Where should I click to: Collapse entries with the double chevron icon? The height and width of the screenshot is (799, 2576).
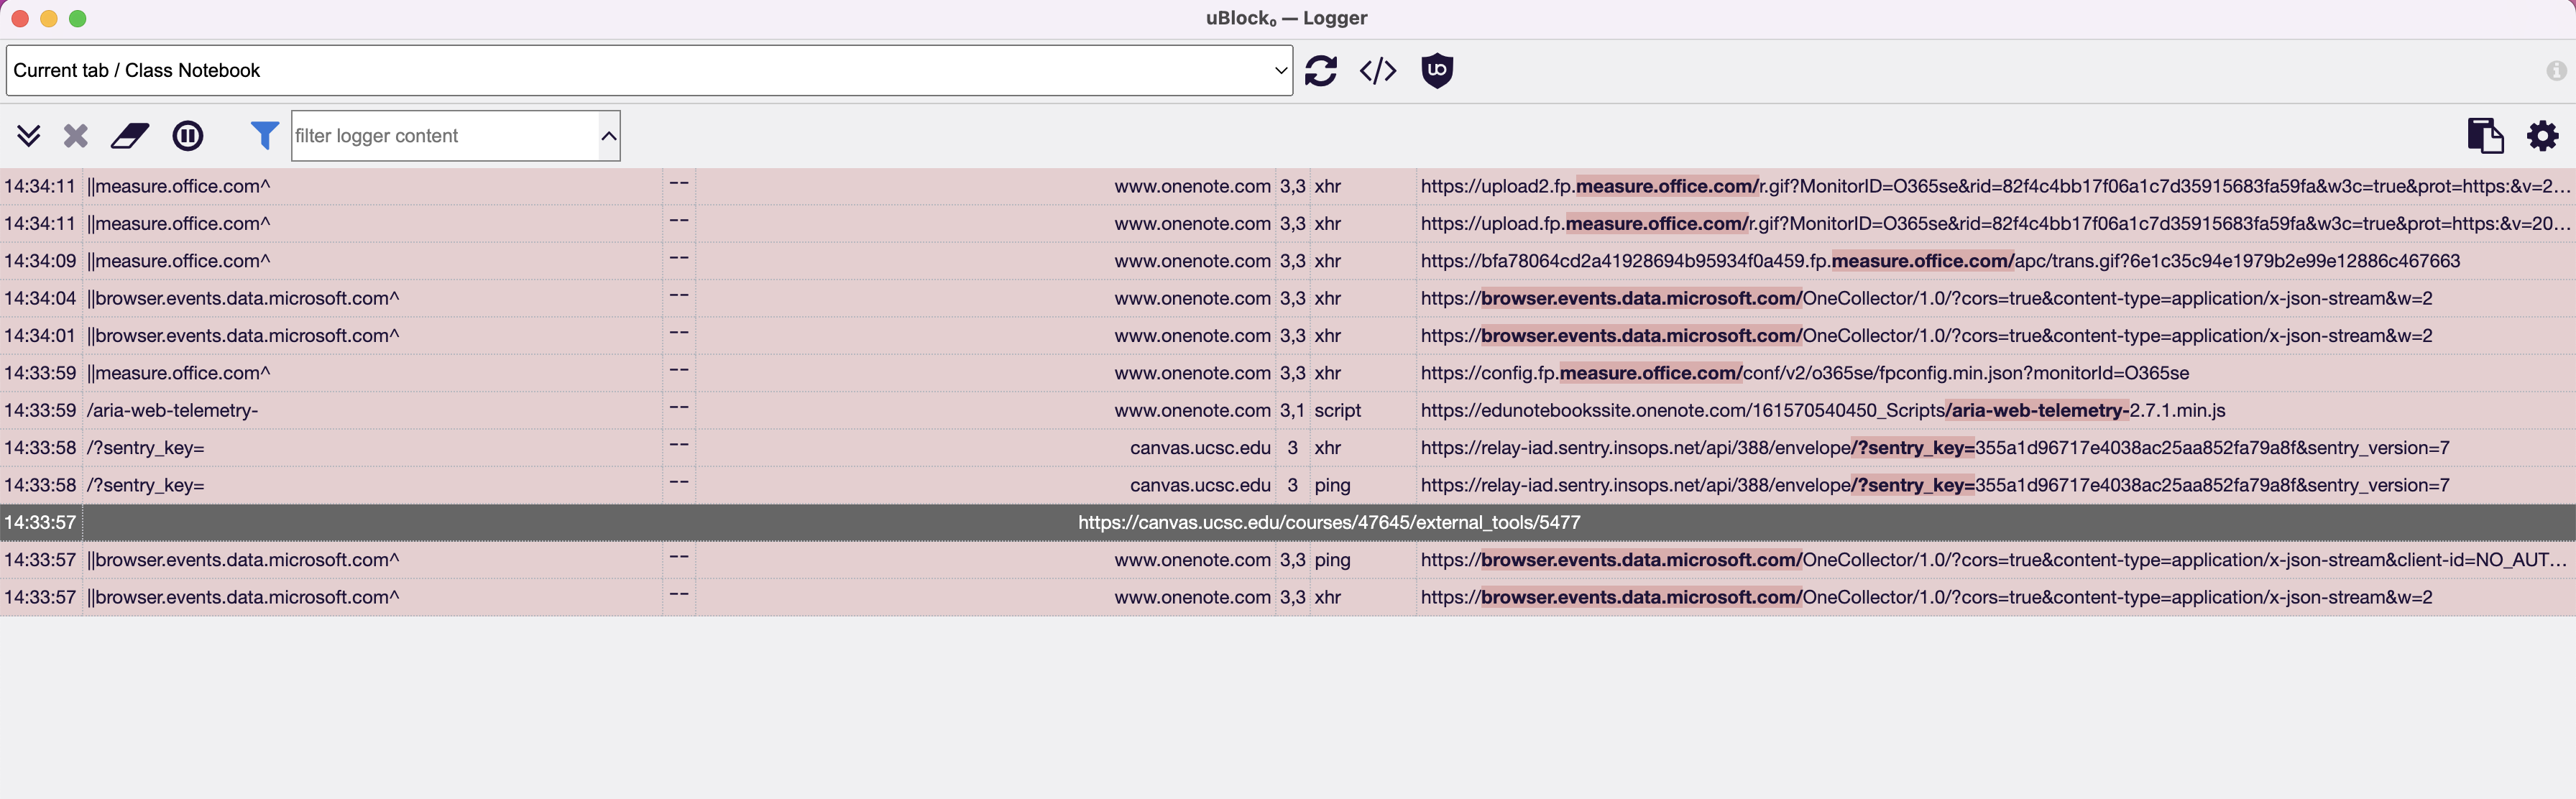coord(29,136)
